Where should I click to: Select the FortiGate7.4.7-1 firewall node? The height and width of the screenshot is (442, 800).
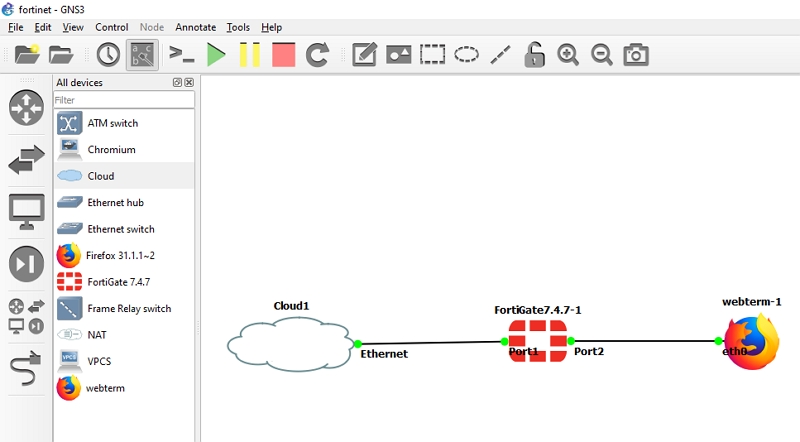(x=538, y=341)
